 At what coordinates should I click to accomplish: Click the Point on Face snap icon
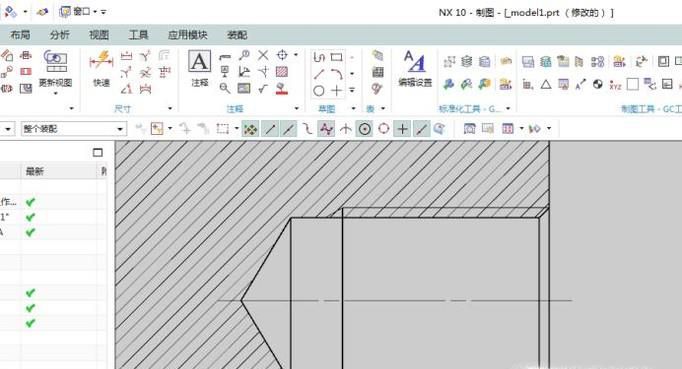(x=439, y=129)
